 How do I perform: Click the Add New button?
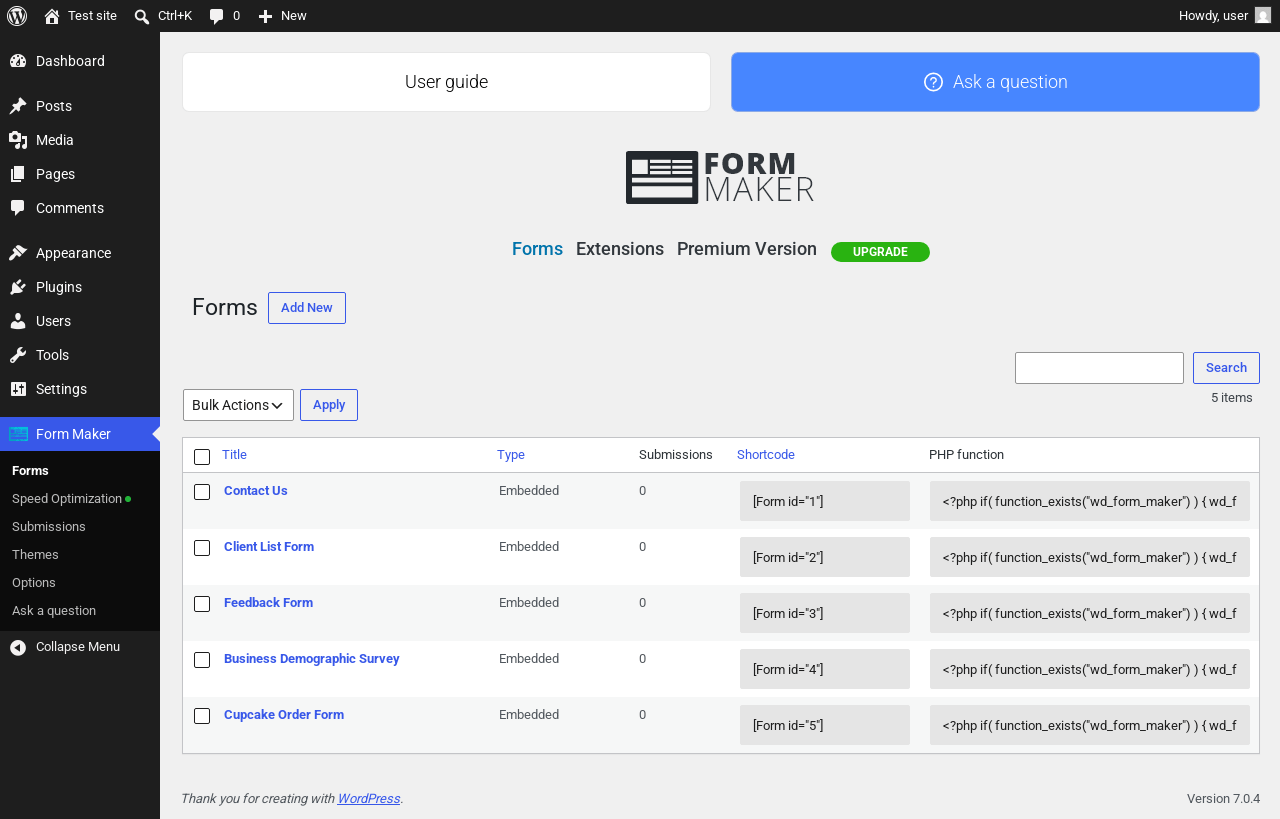pyautogui.click(x=307, y=308)
